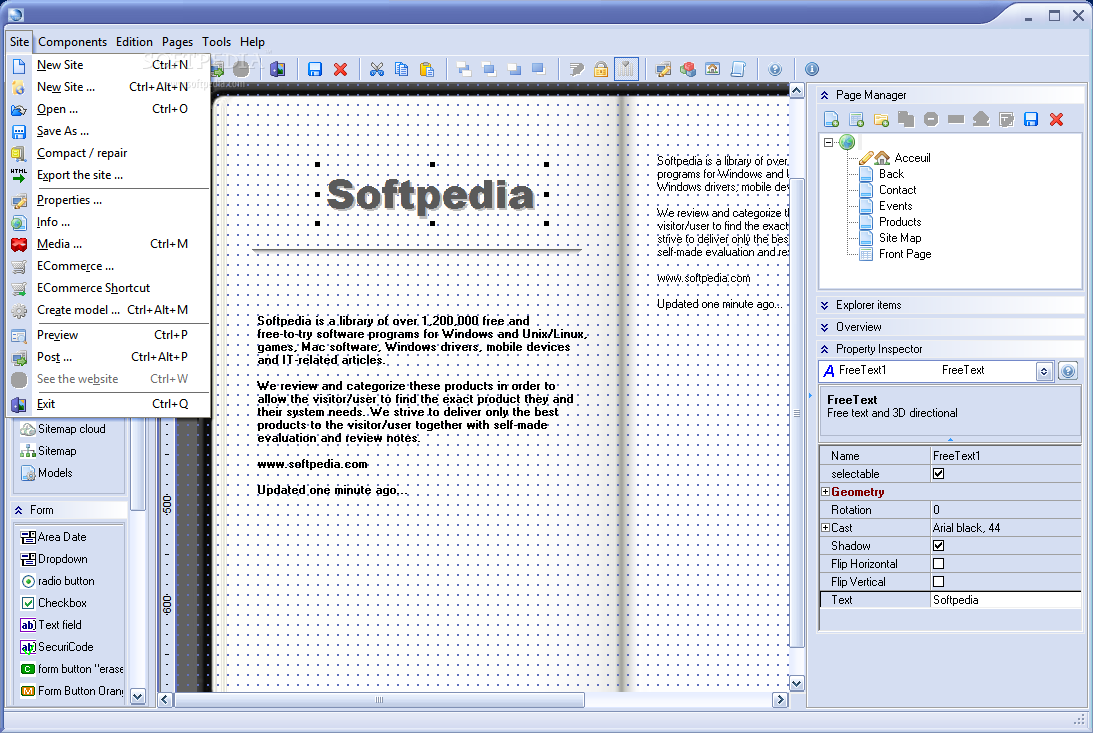
Task: Click the padlock Lock icon in toolbar
Action: pyautogui.click(x=601, y=69)
